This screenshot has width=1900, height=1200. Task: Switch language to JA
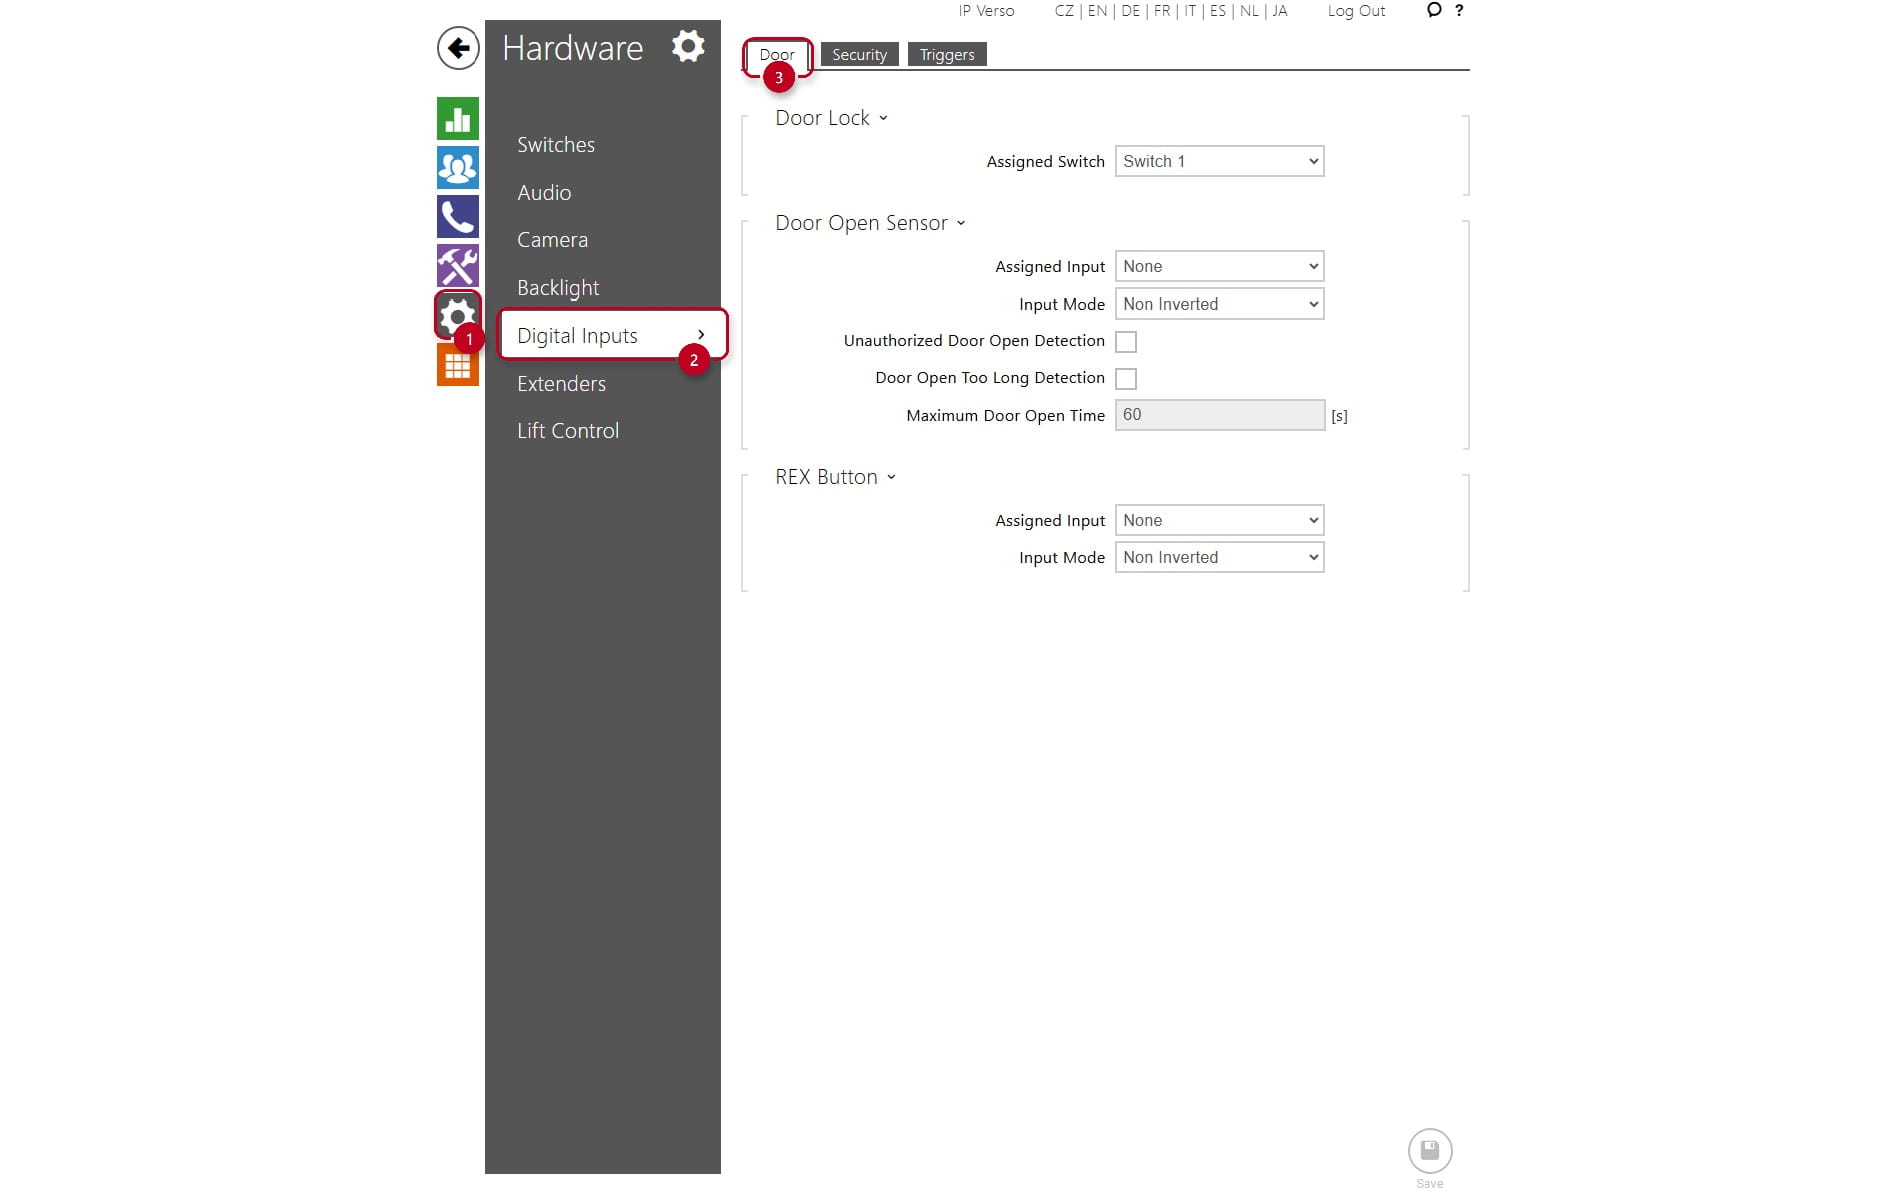[x=1279, y=11]
